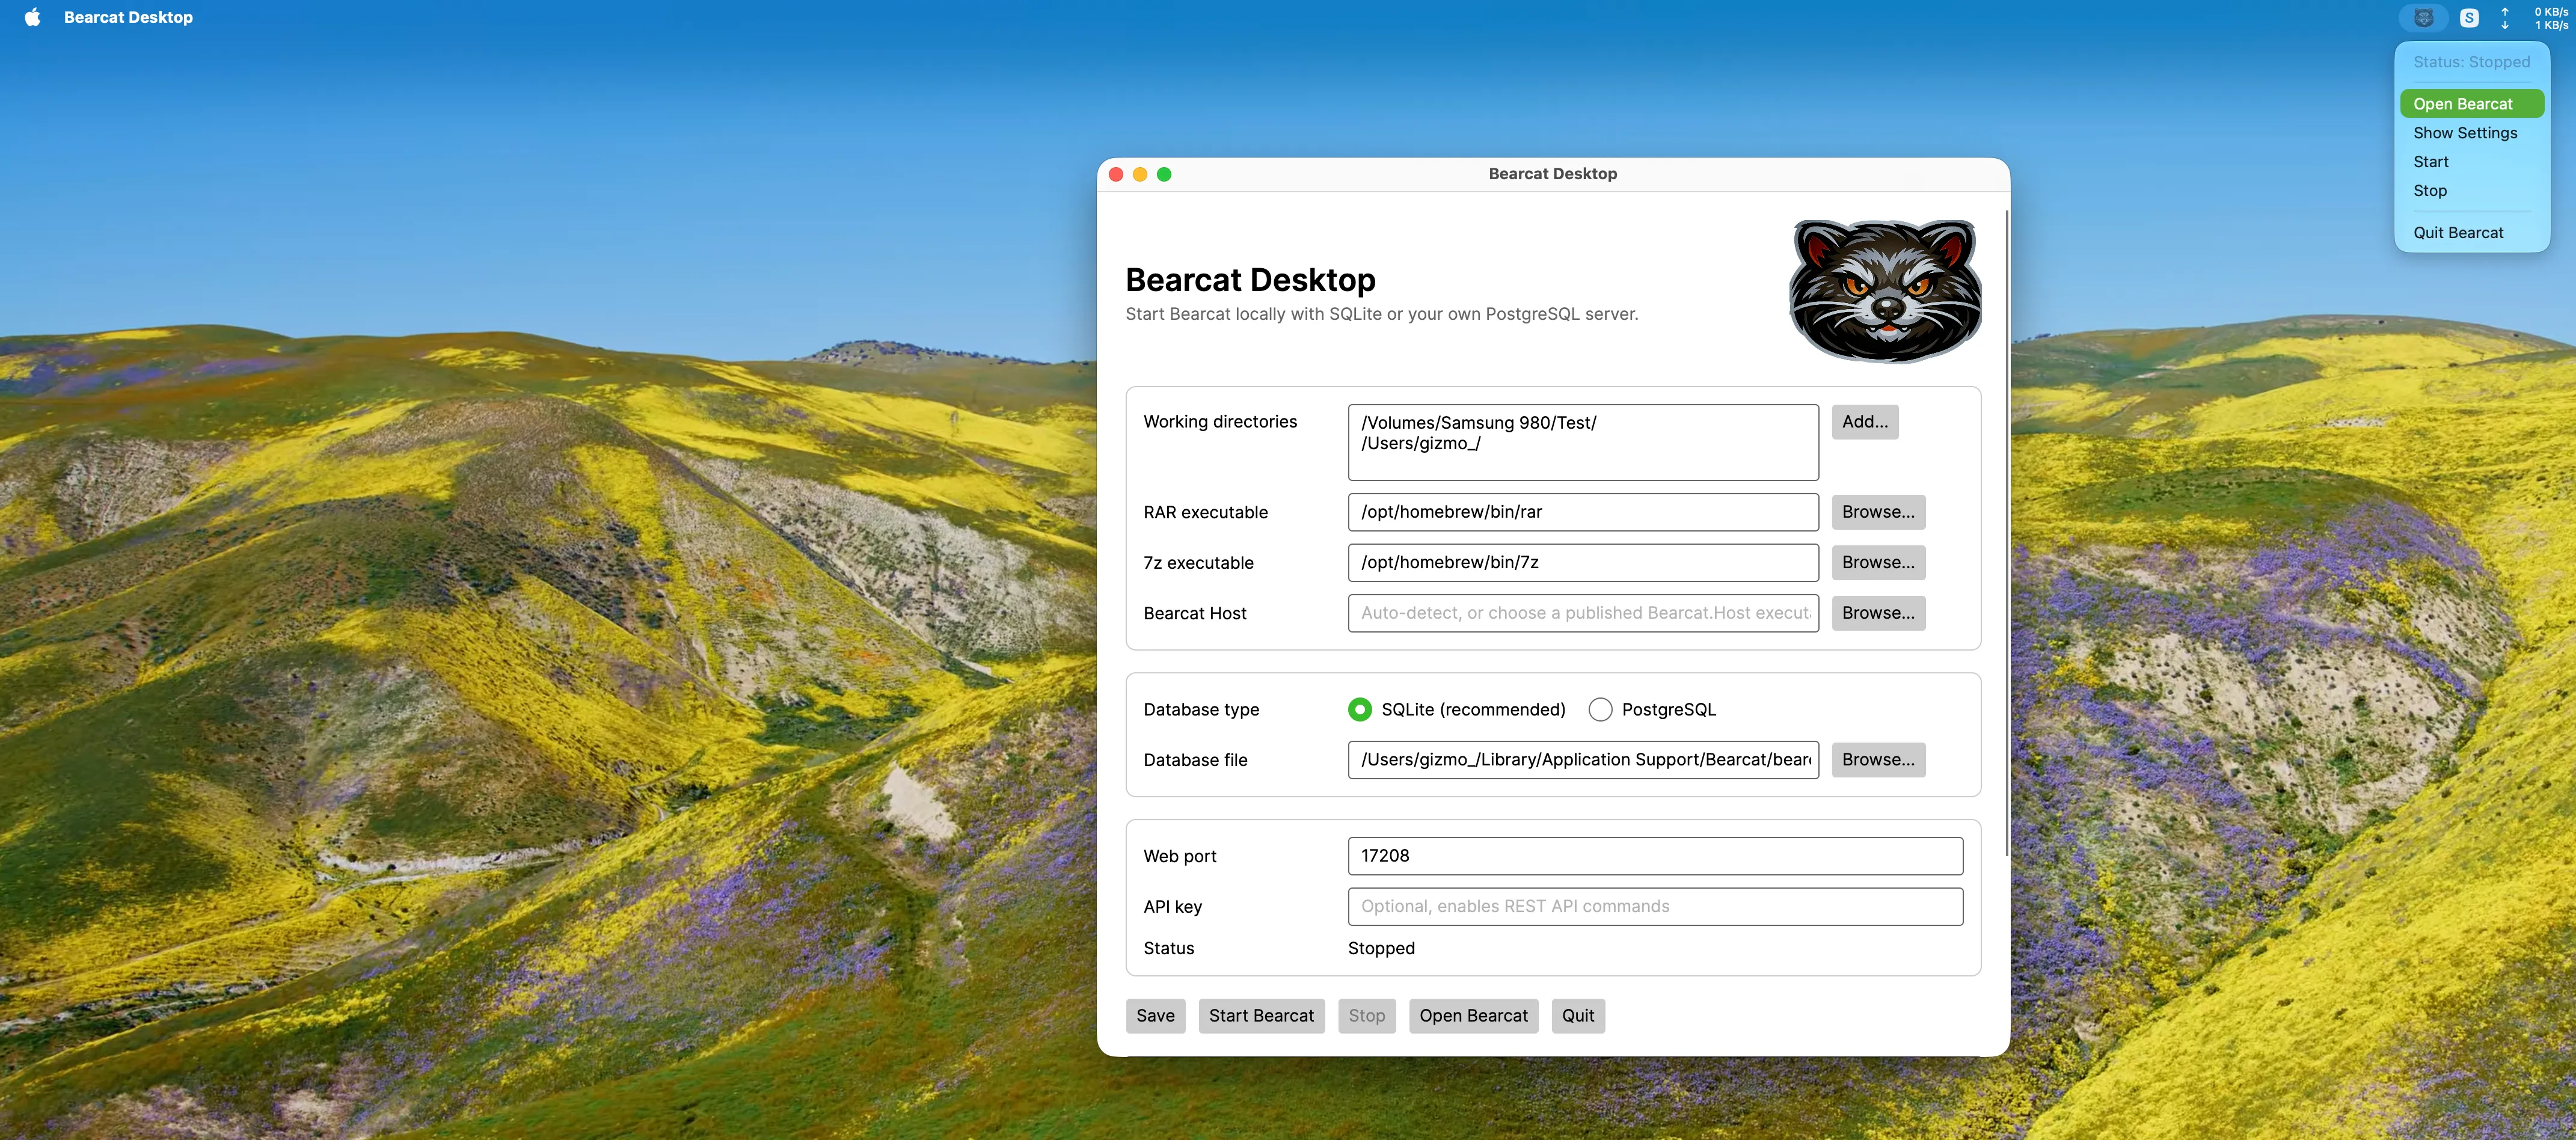Minimize the Bearcat Desktop window

click(x=1140, y=174)
